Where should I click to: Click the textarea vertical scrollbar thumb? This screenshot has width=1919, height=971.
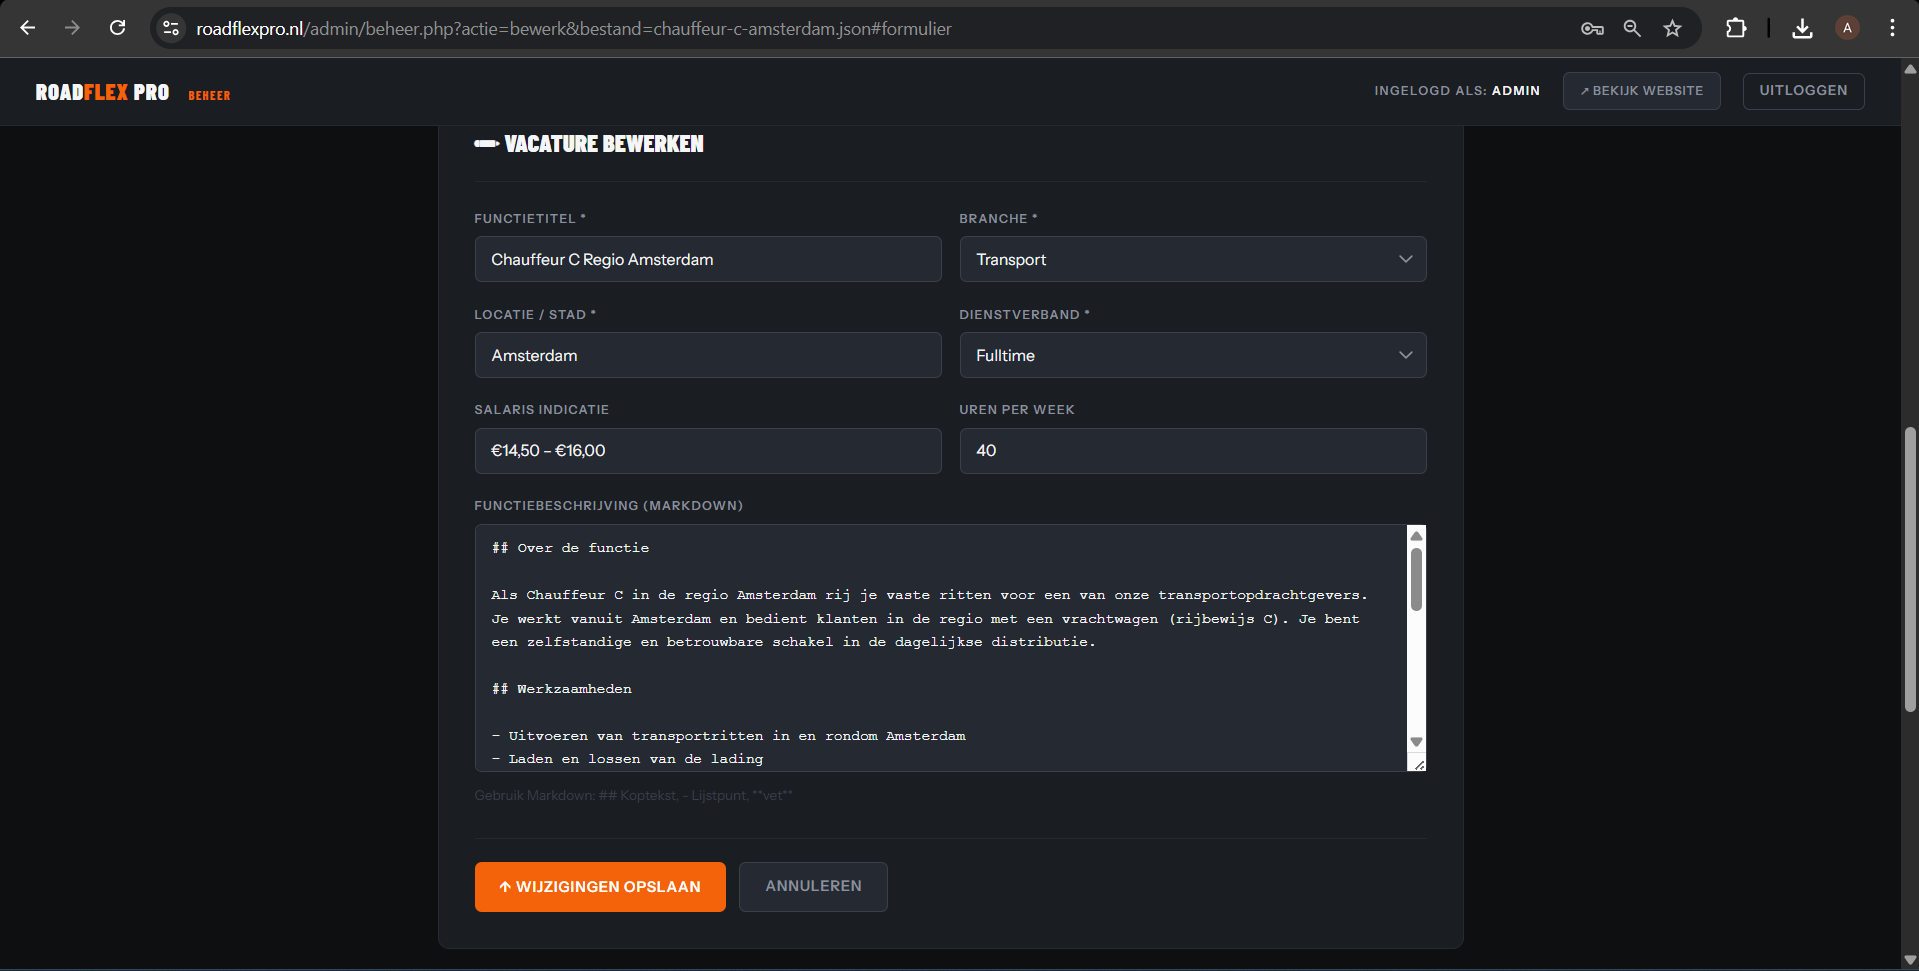point(1416,579)
